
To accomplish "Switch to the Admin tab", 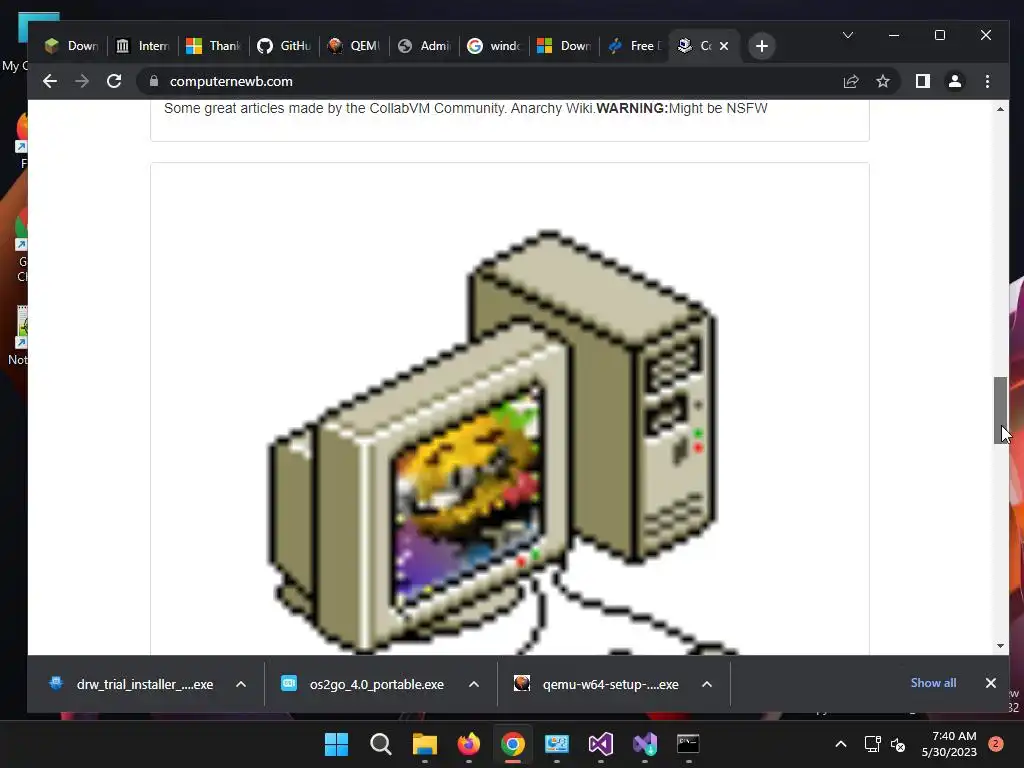I will point(424,46).
